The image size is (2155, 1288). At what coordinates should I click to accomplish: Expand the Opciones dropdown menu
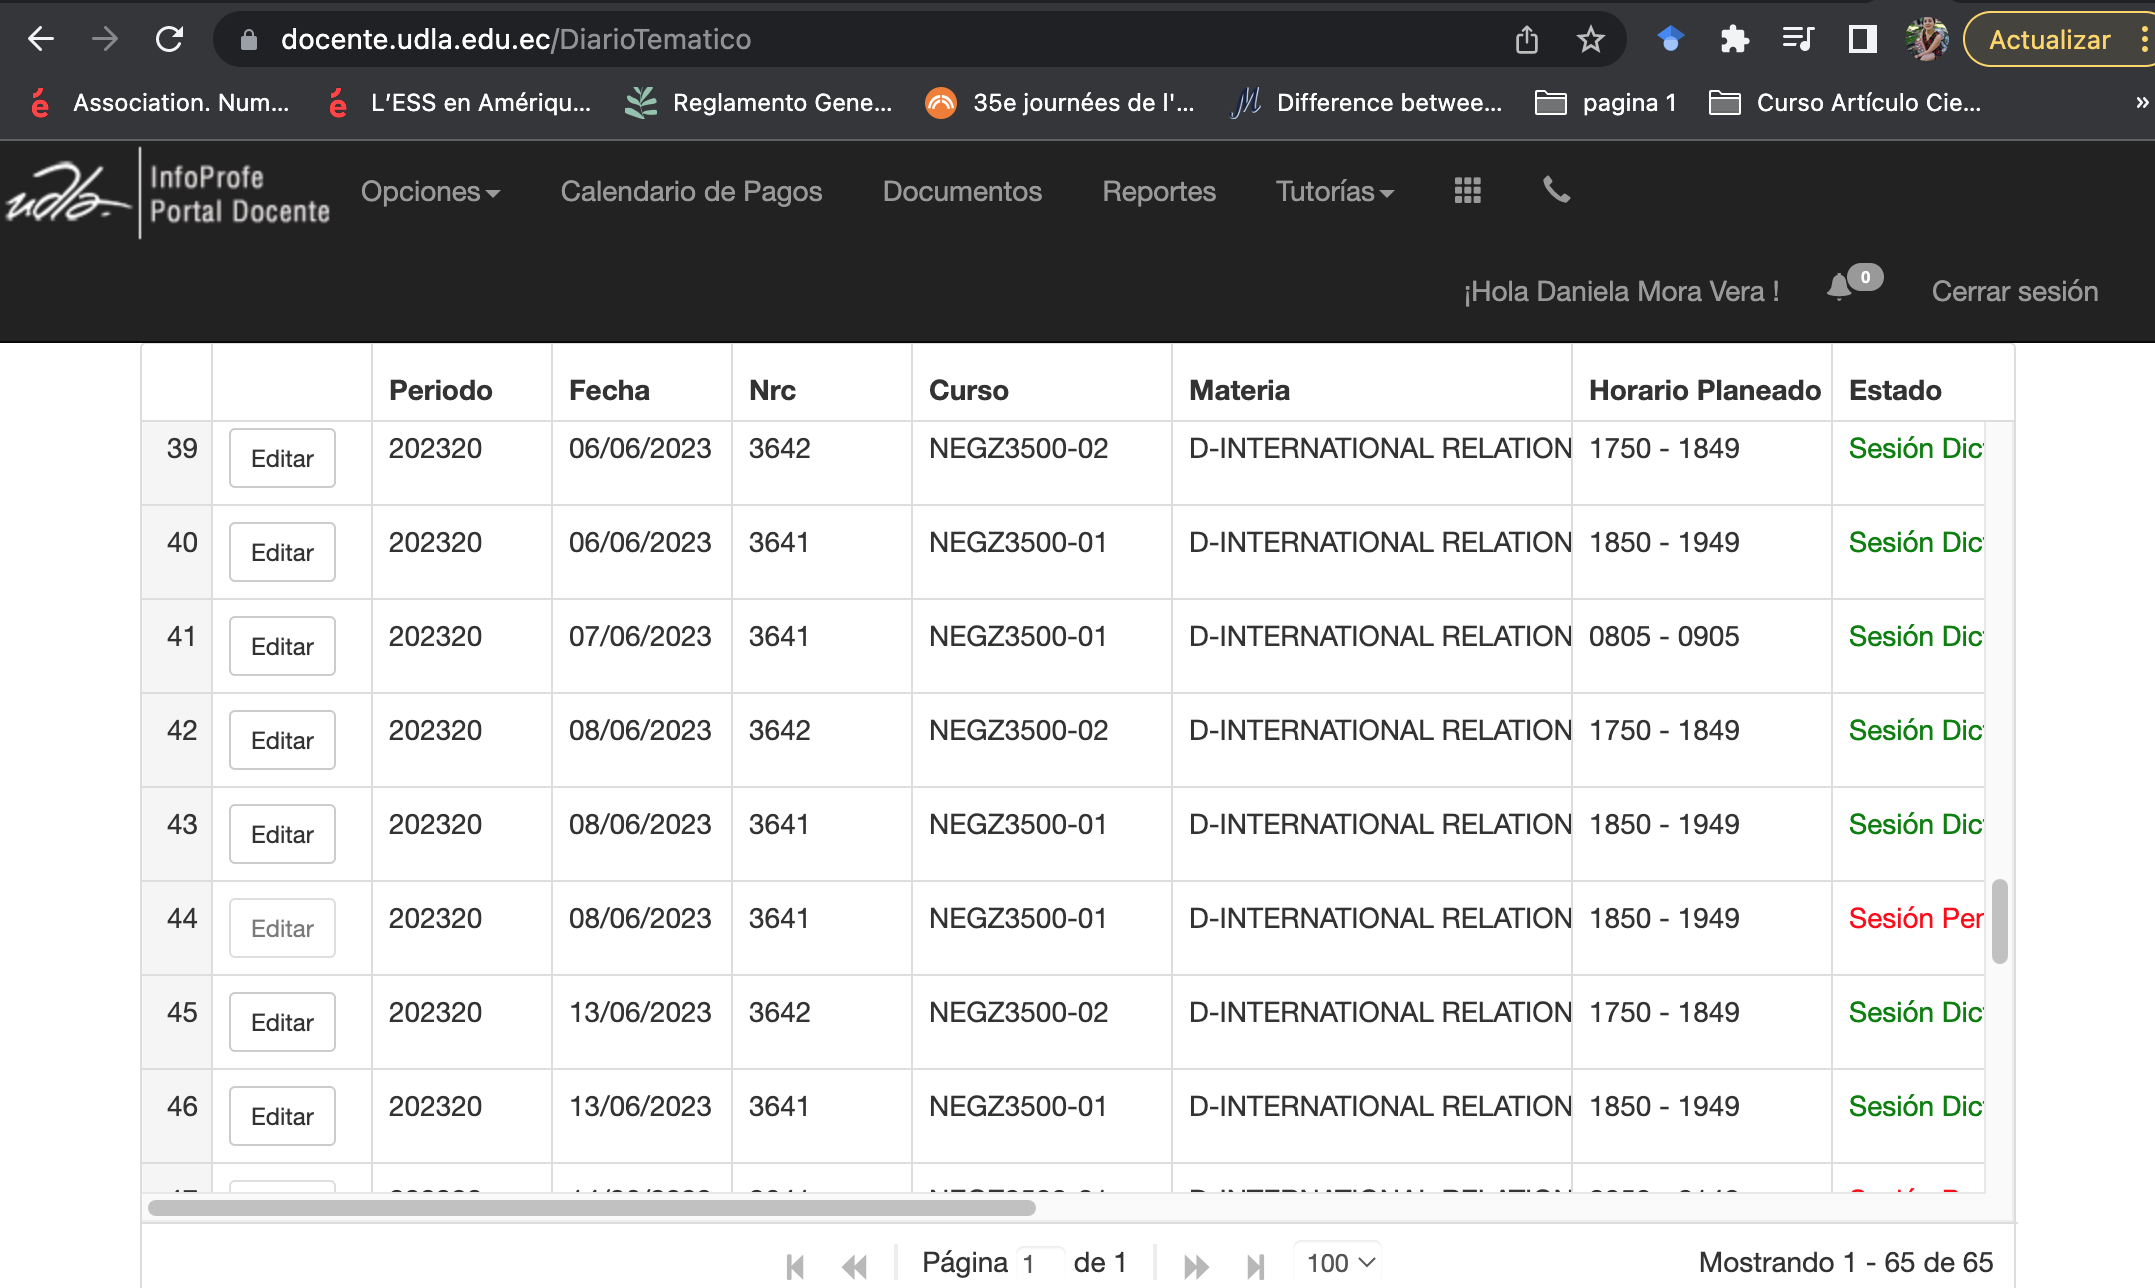430,191
